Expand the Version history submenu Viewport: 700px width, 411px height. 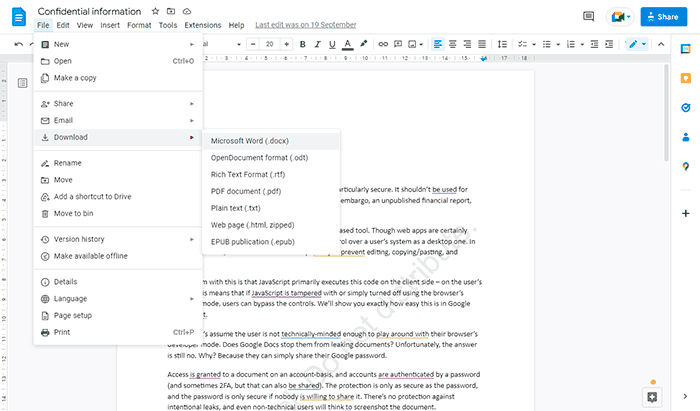118,240
